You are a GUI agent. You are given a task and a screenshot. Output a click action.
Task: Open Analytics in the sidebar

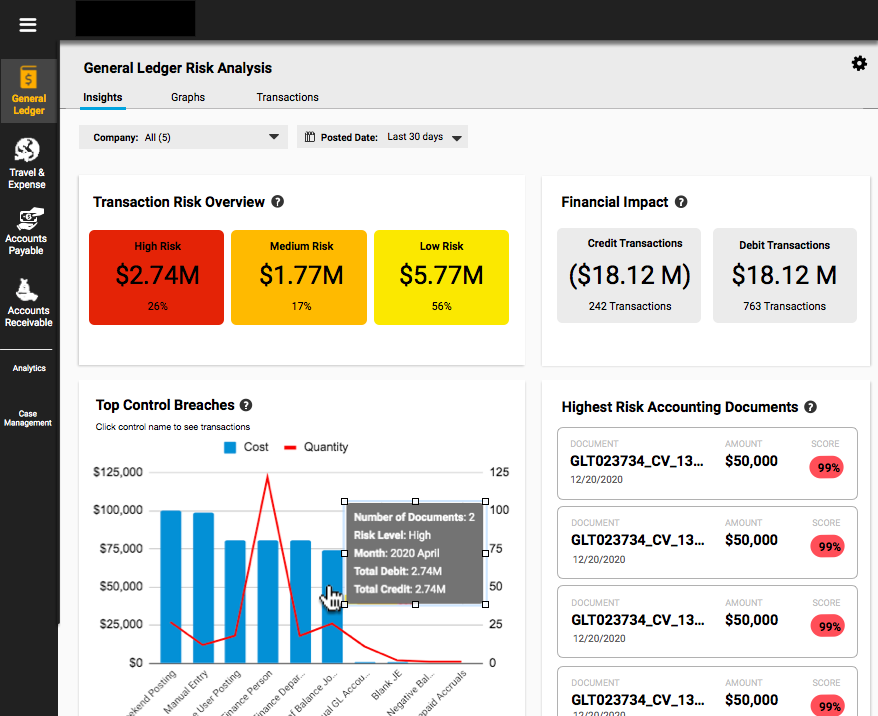coord(29,368)
